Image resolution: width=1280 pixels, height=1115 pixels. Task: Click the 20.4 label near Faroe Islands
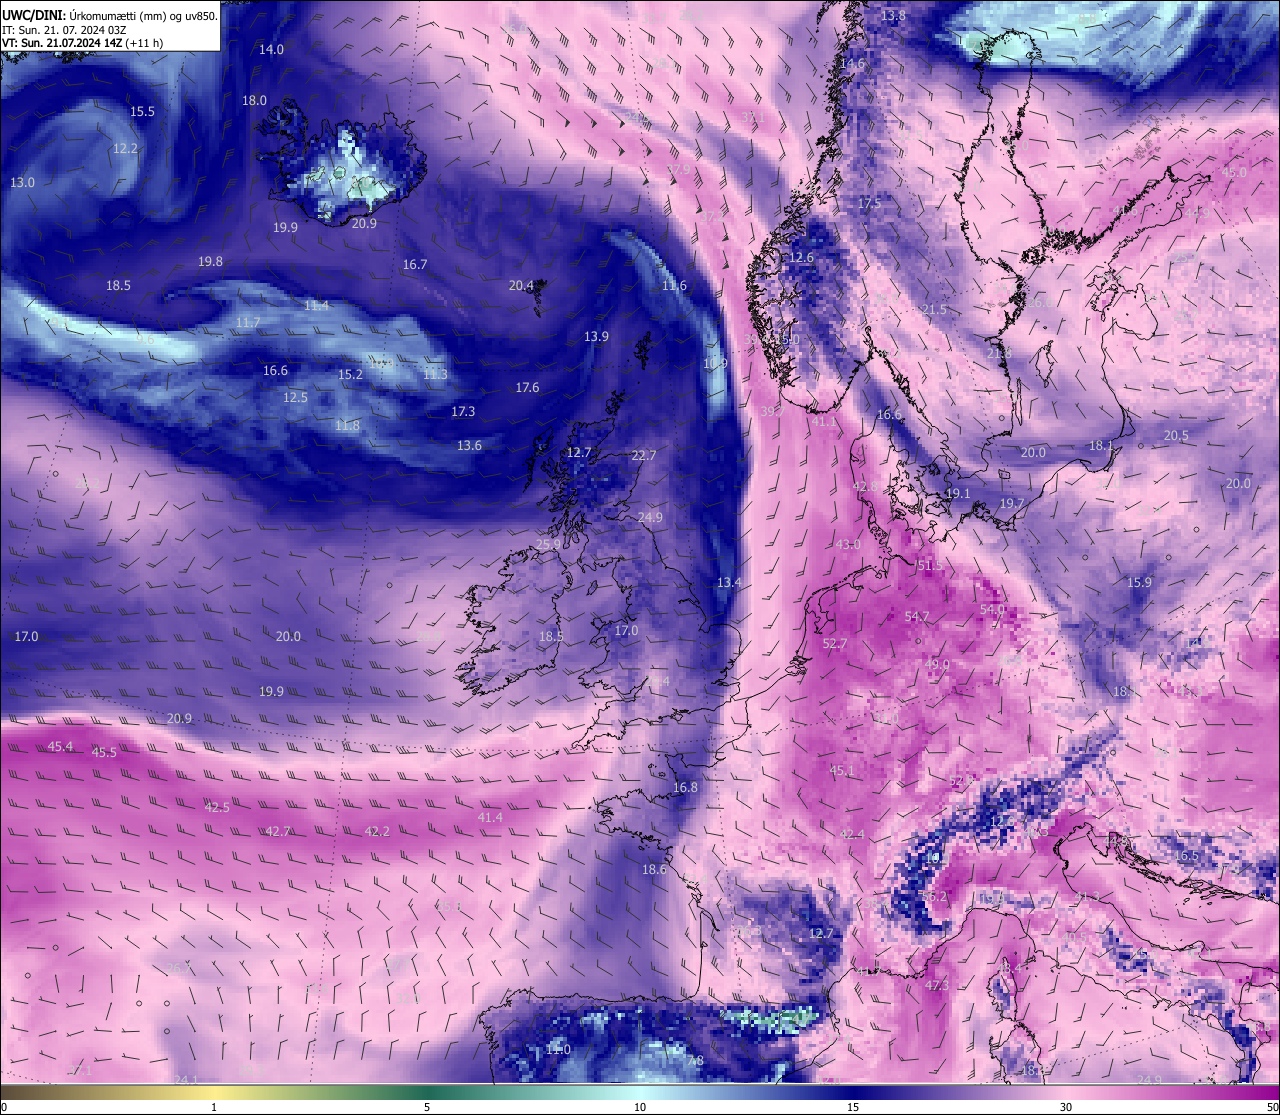pos(521,286)
